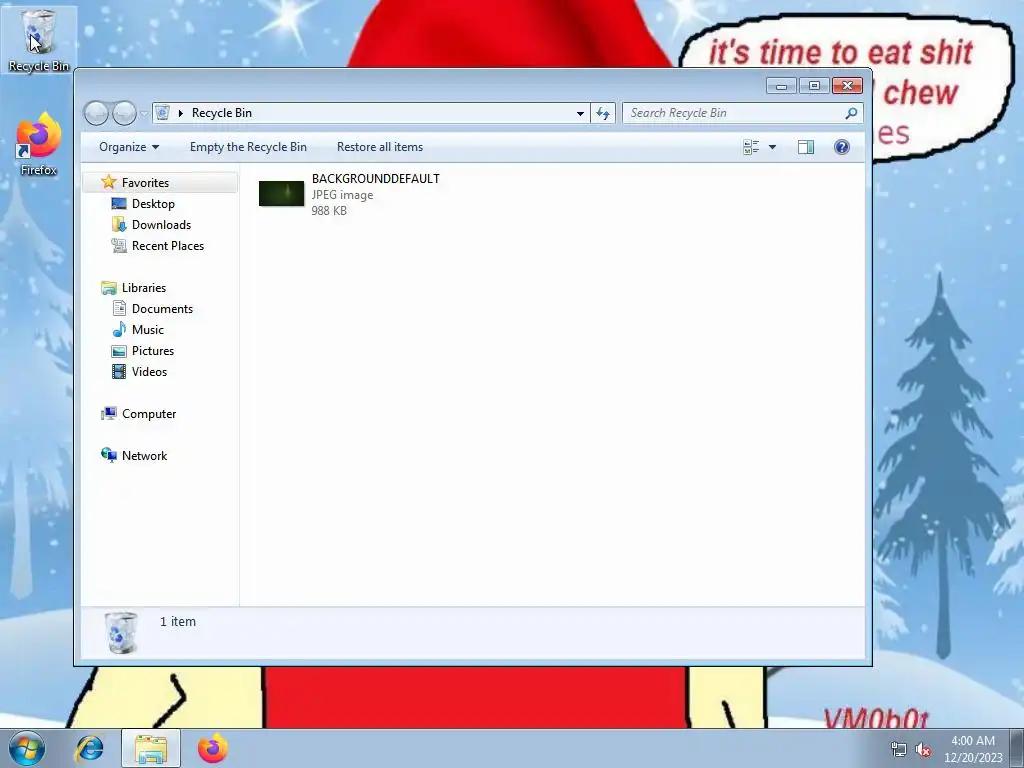
Task: Click the Videos filmstrip icon
Action: tap(119, 372)
